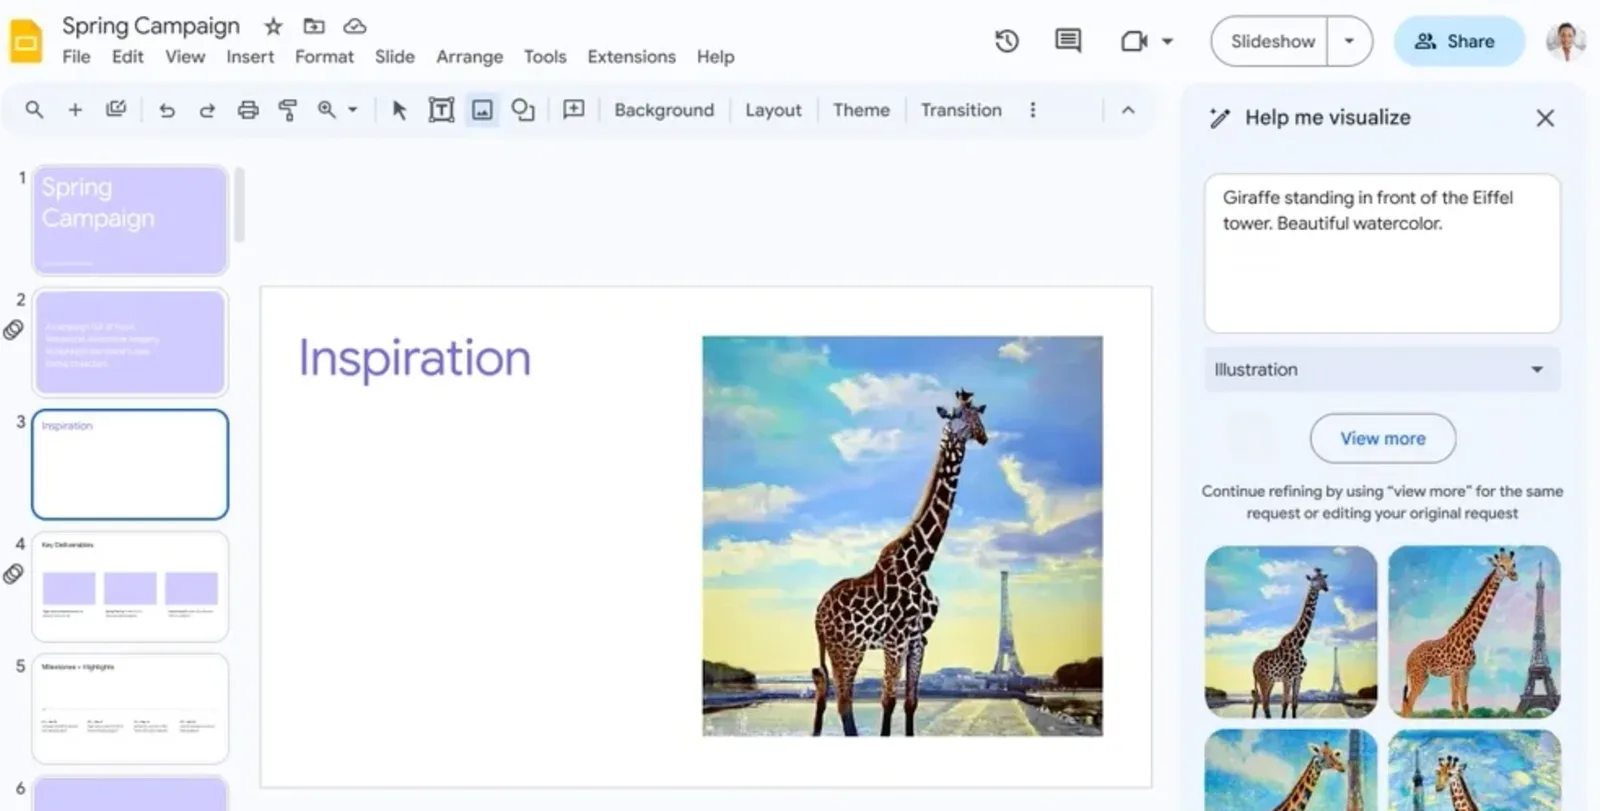Screen dimensions: 1600x811
Task: Close the Help me visualize panel
Action: click(1545, 118)
